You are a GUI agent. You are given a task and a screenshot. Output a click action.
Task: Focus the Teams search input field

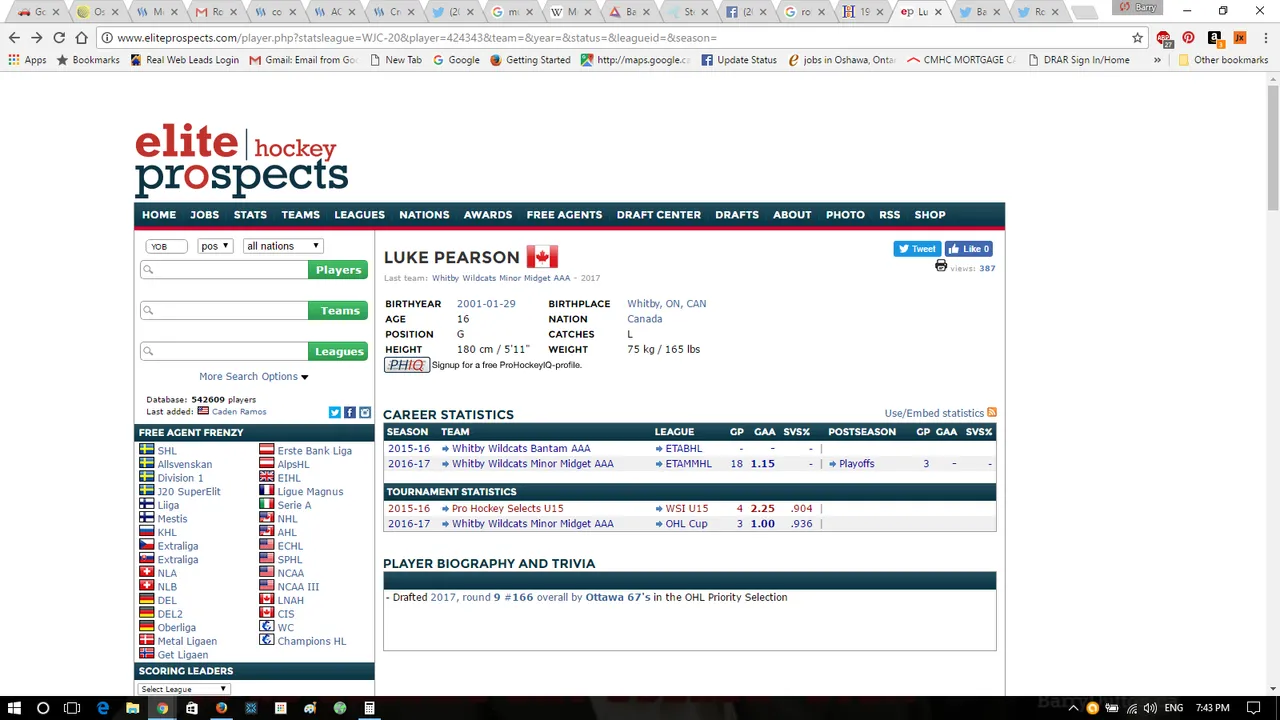(x=224, y=311)
